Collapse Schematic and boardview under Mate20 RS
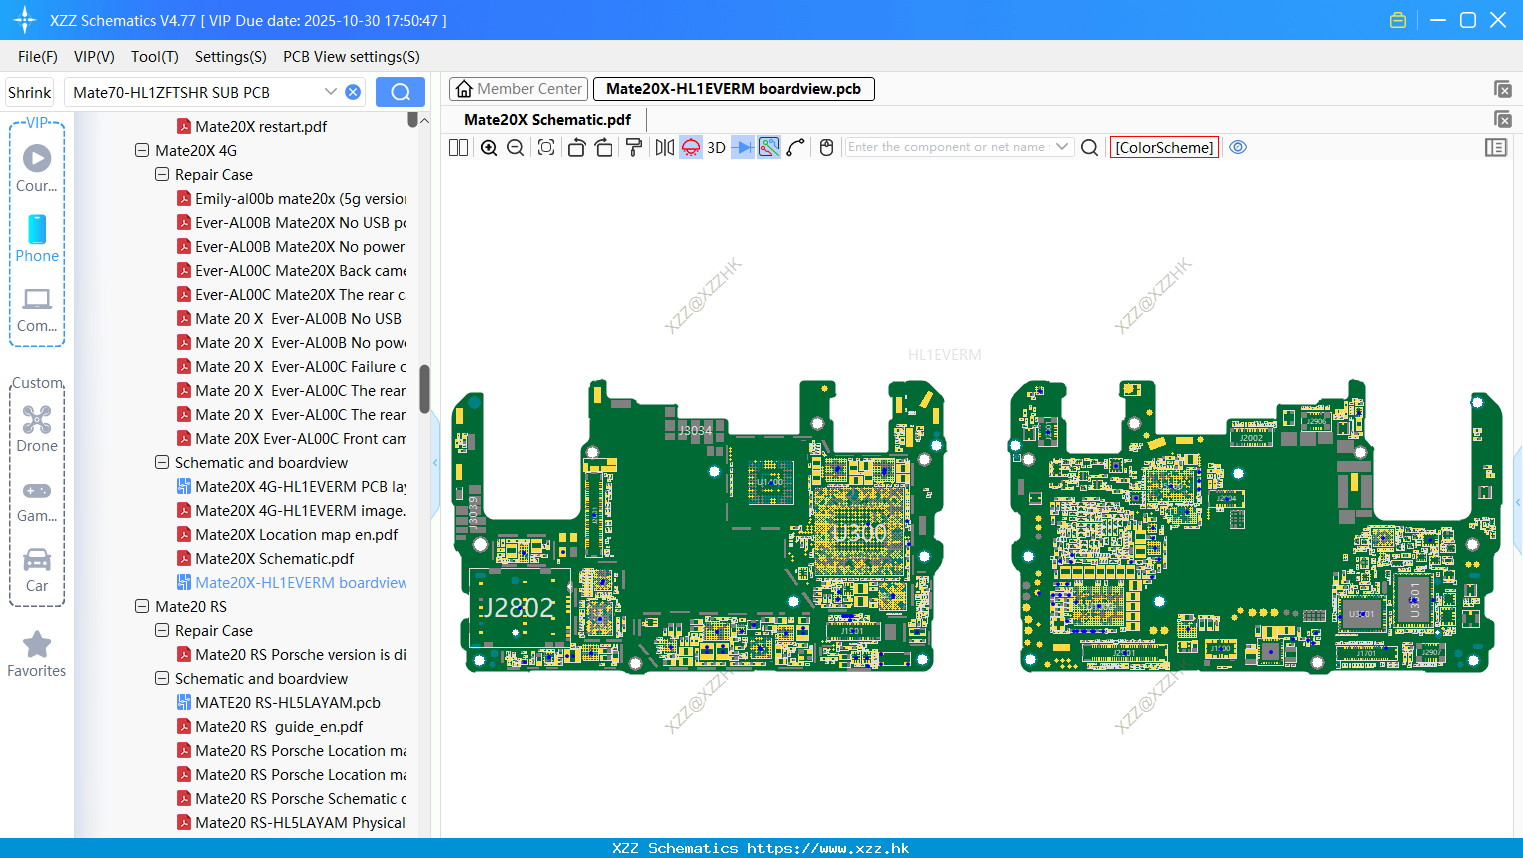 [x=161, y=679]
